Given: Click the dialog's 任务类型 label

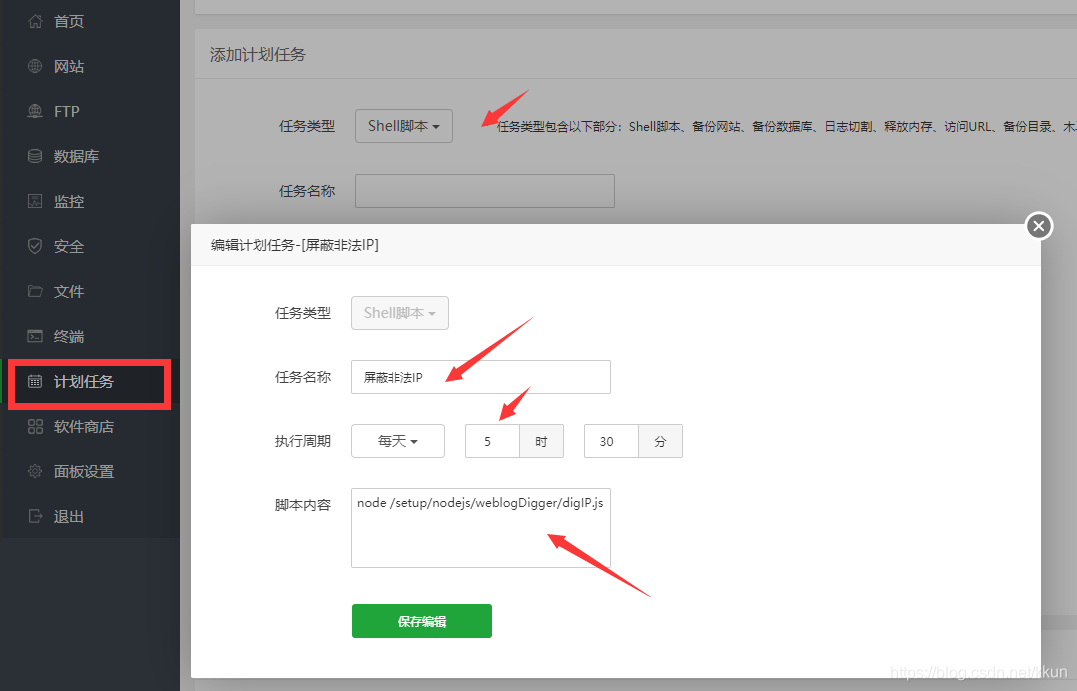Looking at the screenshot, I should tap(303, 313).
